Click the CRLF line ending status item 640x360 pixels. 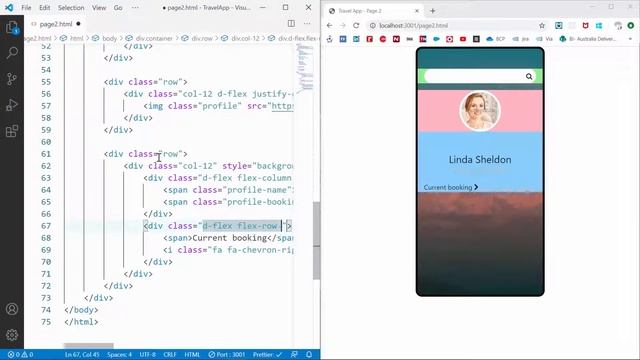(170, 354)
